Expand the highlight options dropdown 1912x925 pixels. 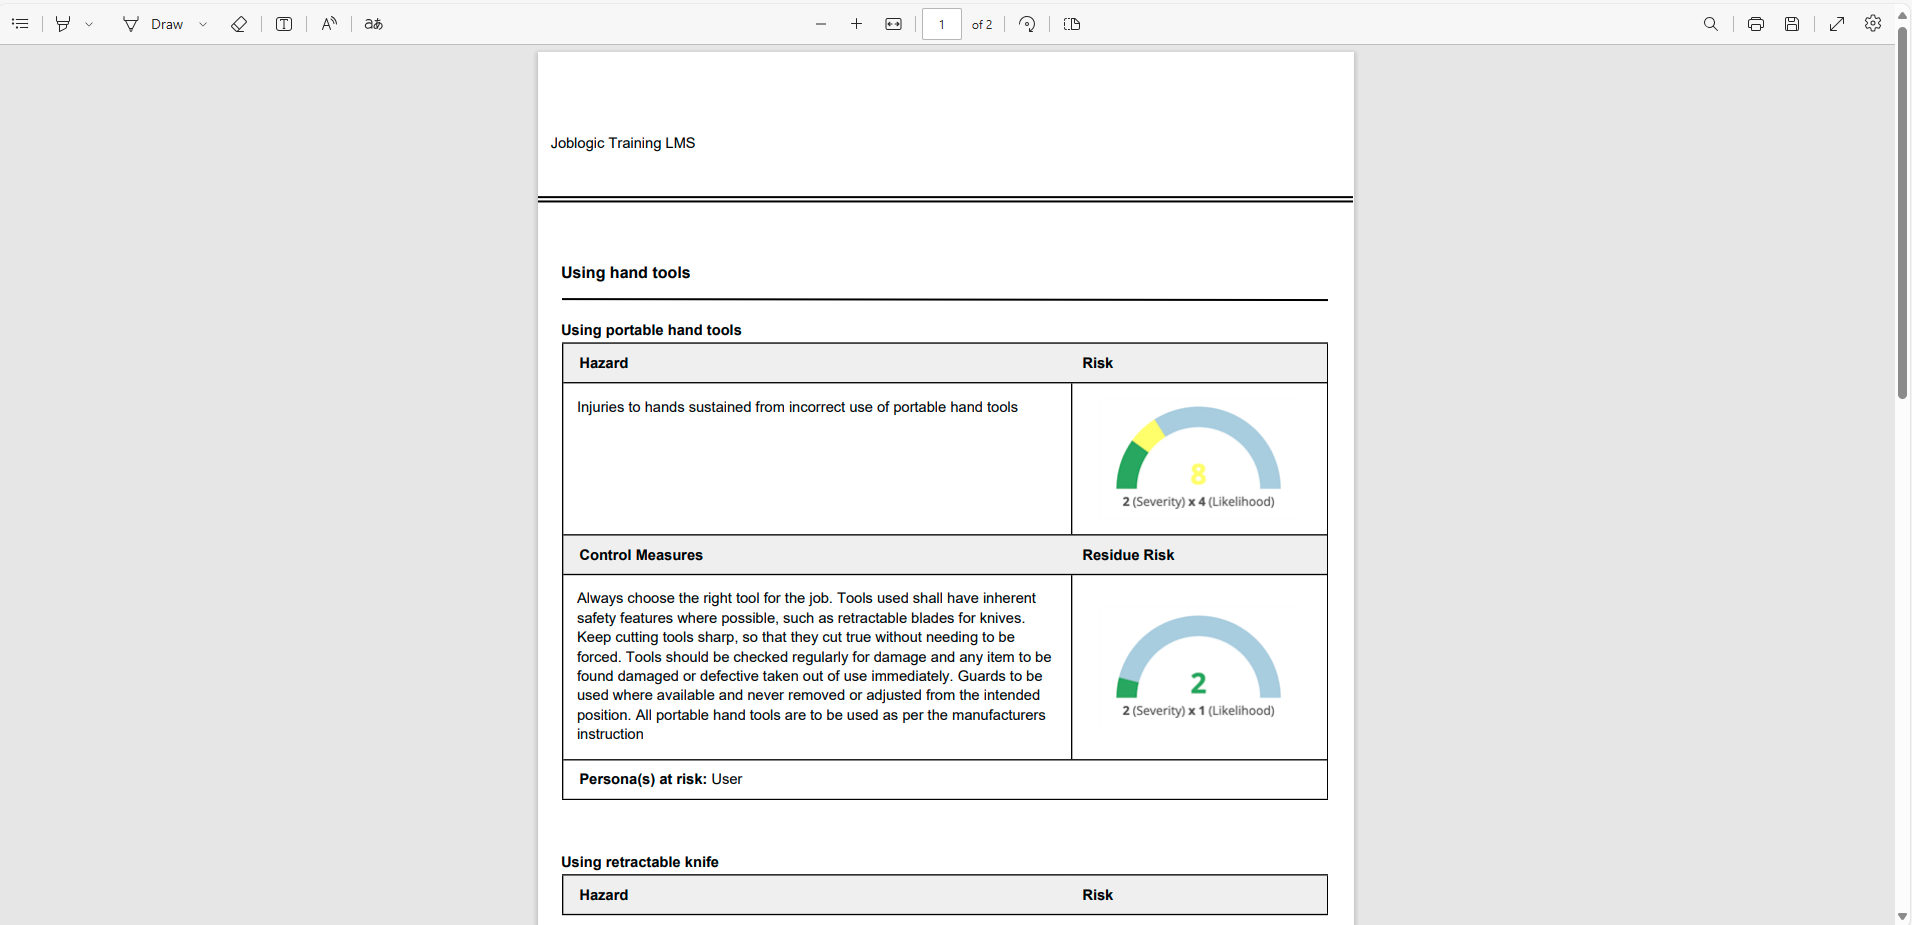click(89, 24)
